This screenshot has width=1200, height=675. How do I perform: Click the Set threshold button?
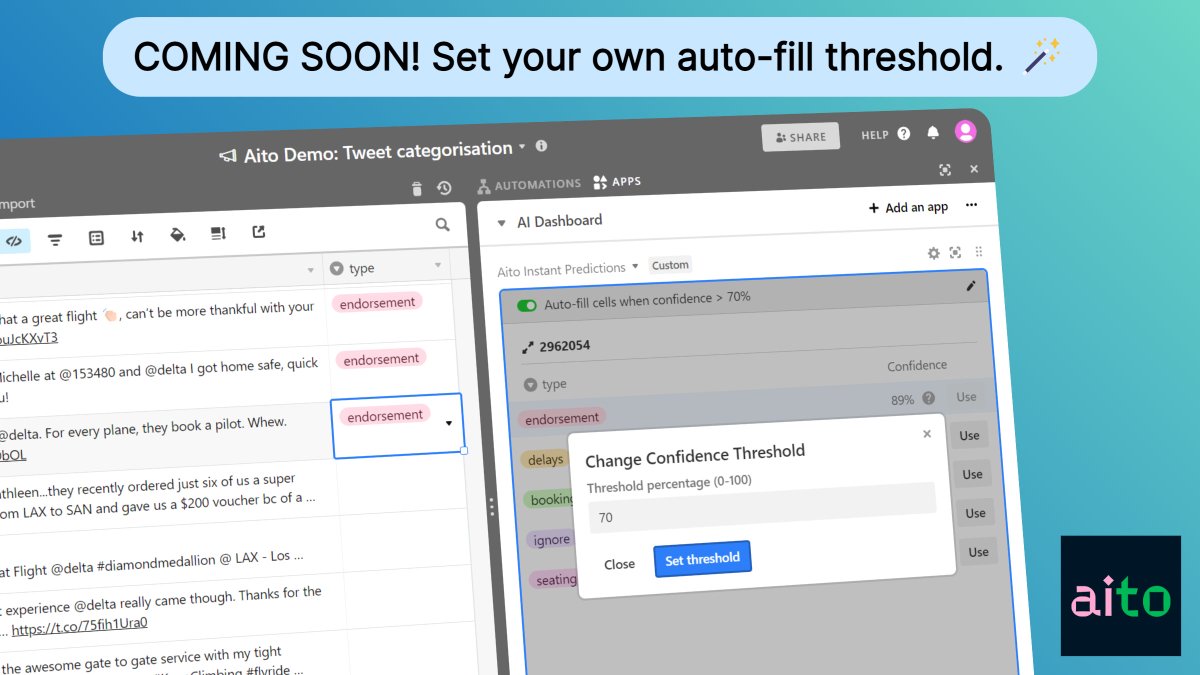tap(702, 559)
